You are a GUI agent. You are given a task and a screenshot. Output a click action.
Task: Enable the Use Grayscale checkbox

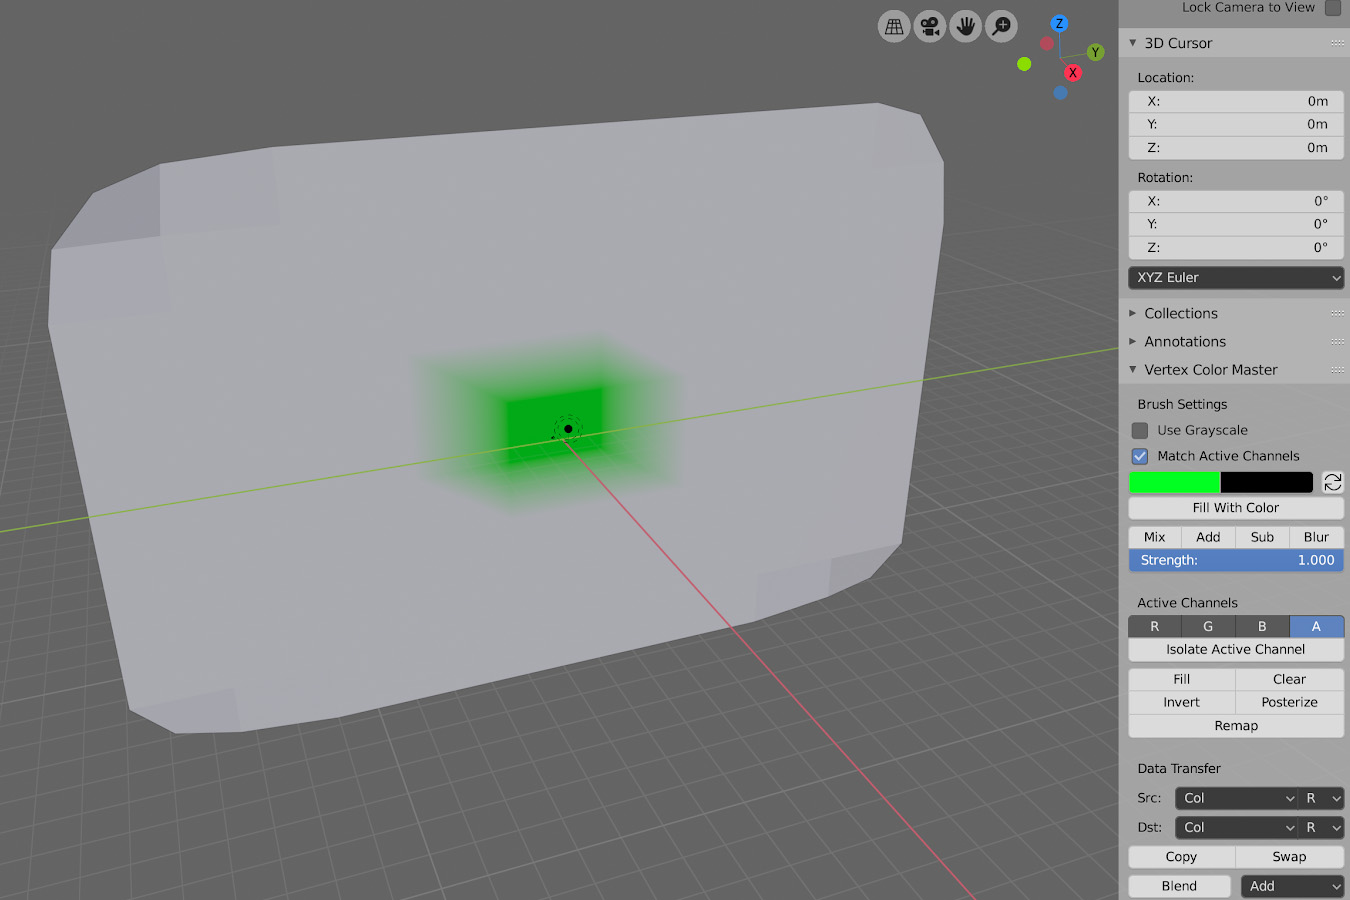[x=1140, y=431]
